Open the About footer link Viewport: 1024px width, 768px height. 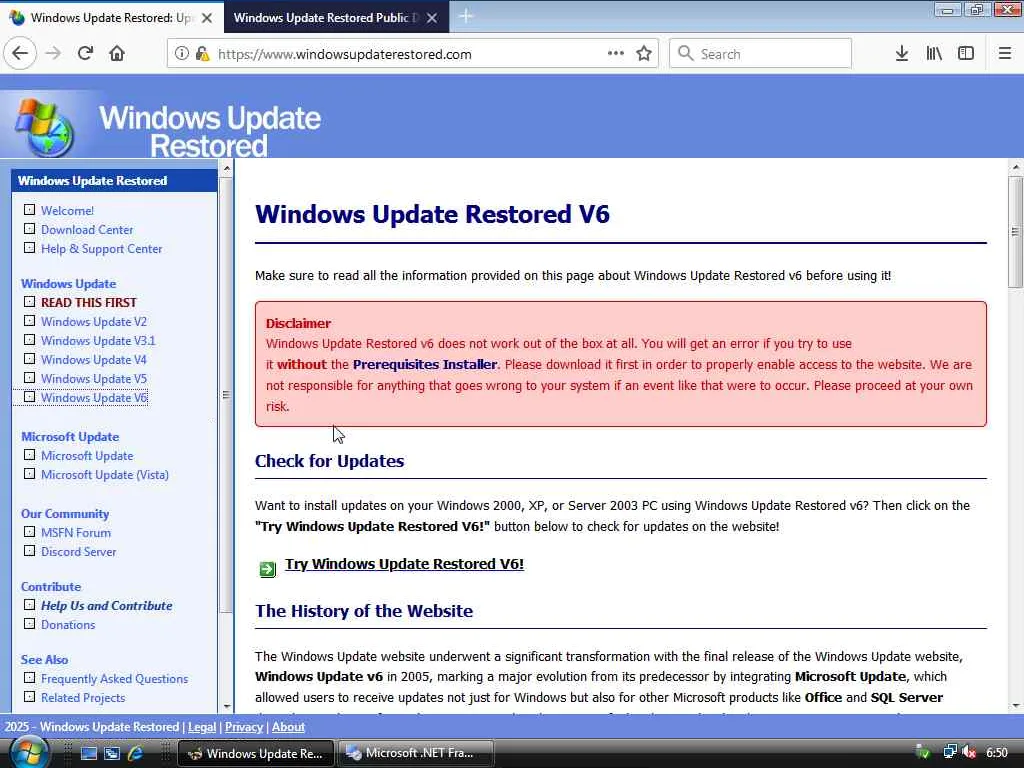[x=288, y=726]
